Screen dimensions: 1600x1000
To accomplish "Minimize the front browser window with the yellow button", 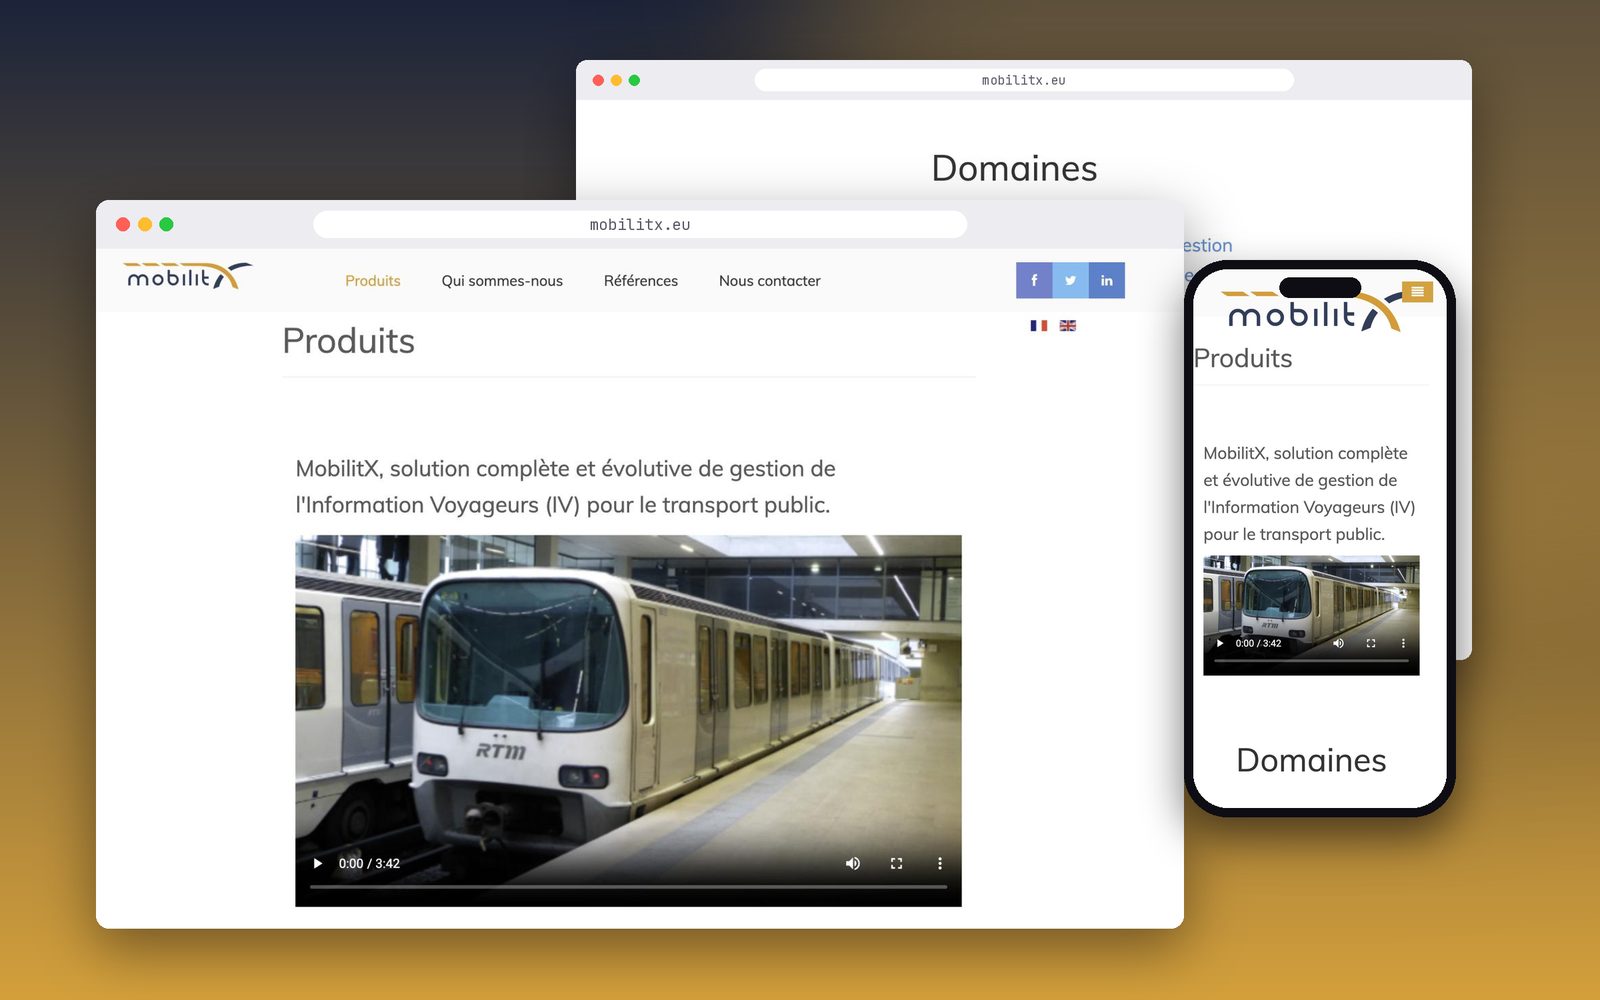I will [145, 224].
